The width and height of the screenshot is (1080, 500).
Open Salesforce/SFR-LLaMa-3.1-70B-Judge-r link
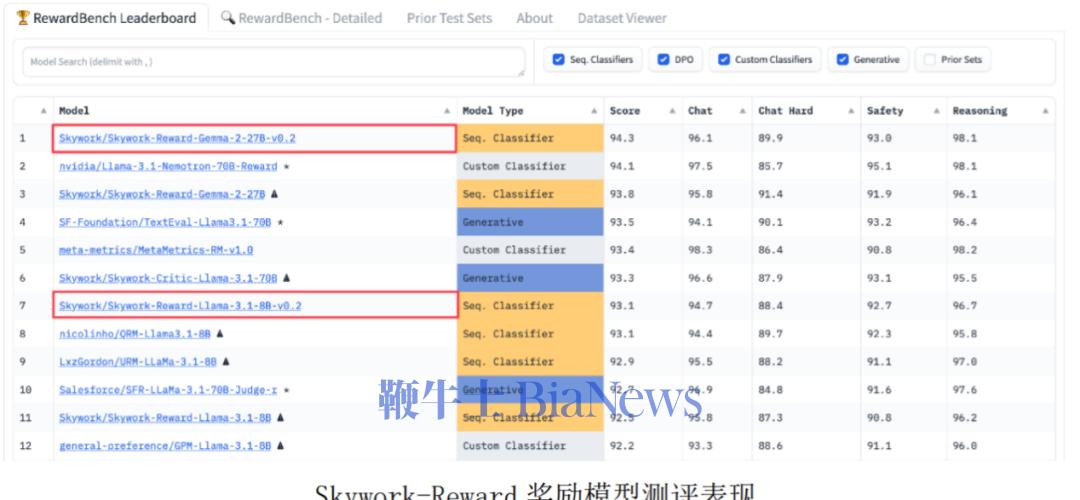click(168, 390)
